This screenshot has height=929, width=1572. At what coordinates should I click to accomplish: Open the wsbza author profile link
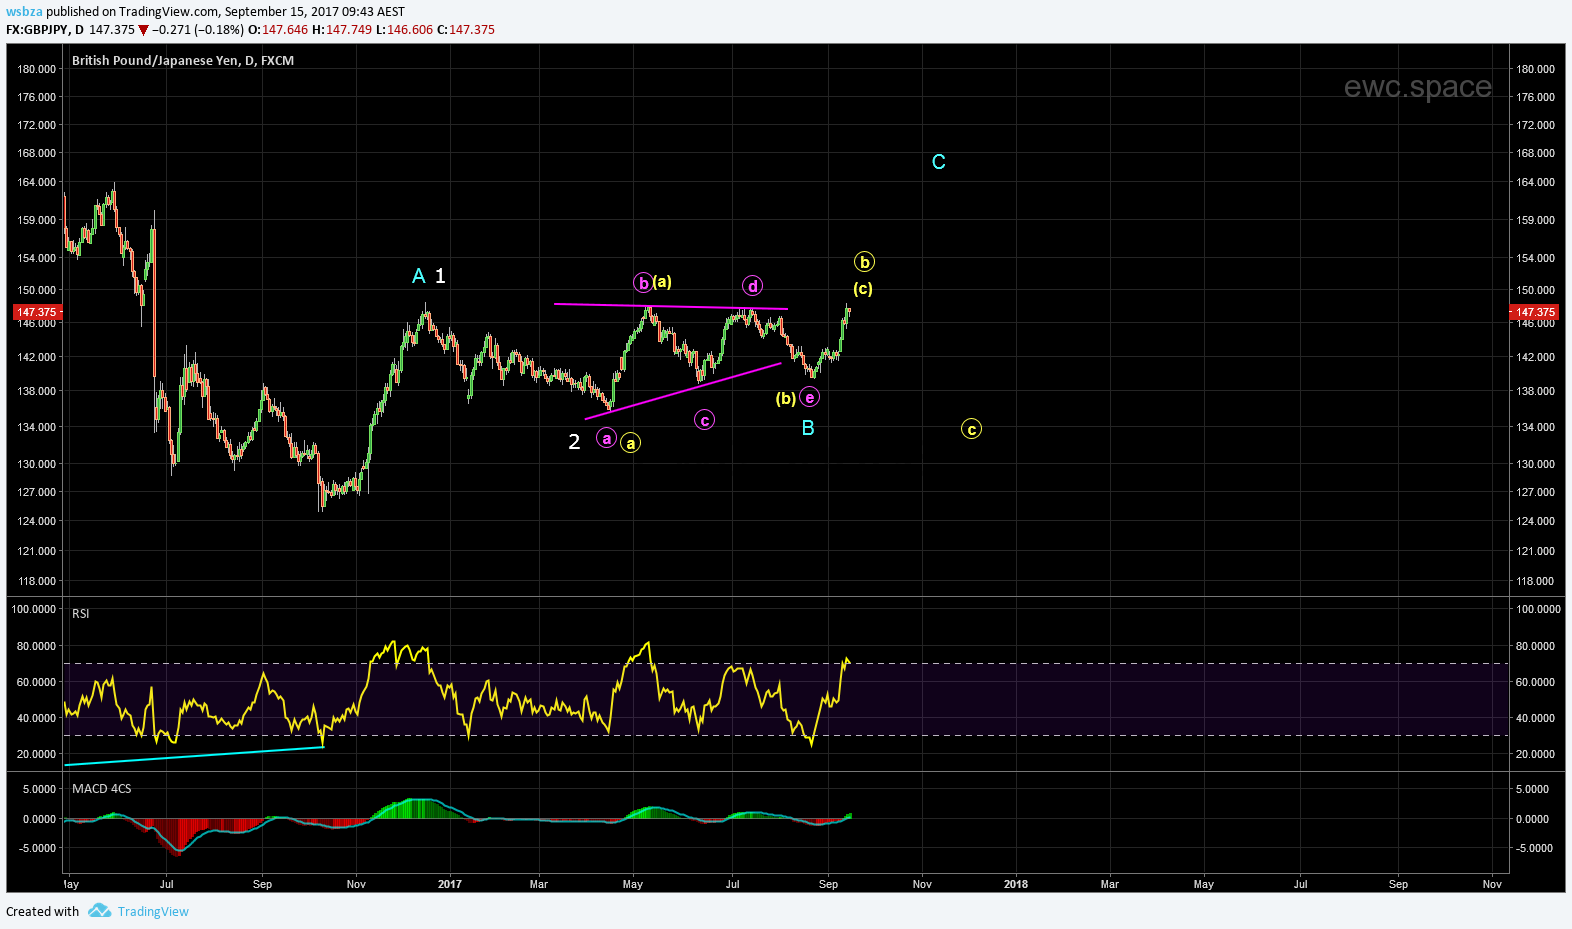coord(24,12)
